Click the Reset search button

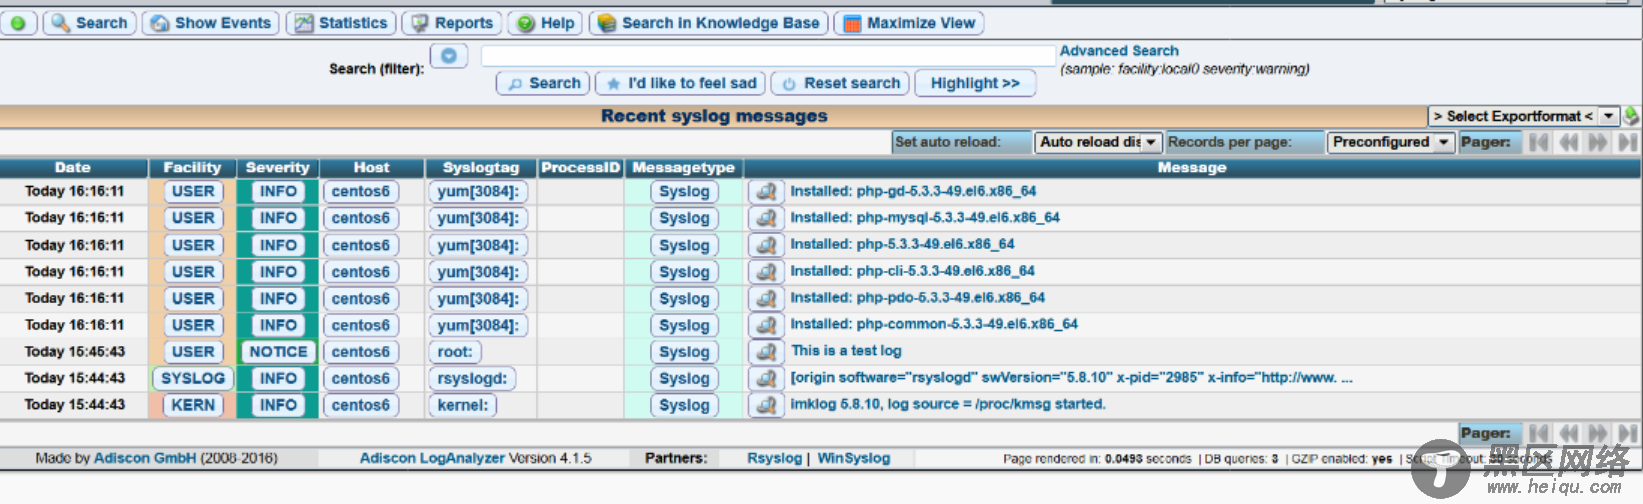(841, 83)
